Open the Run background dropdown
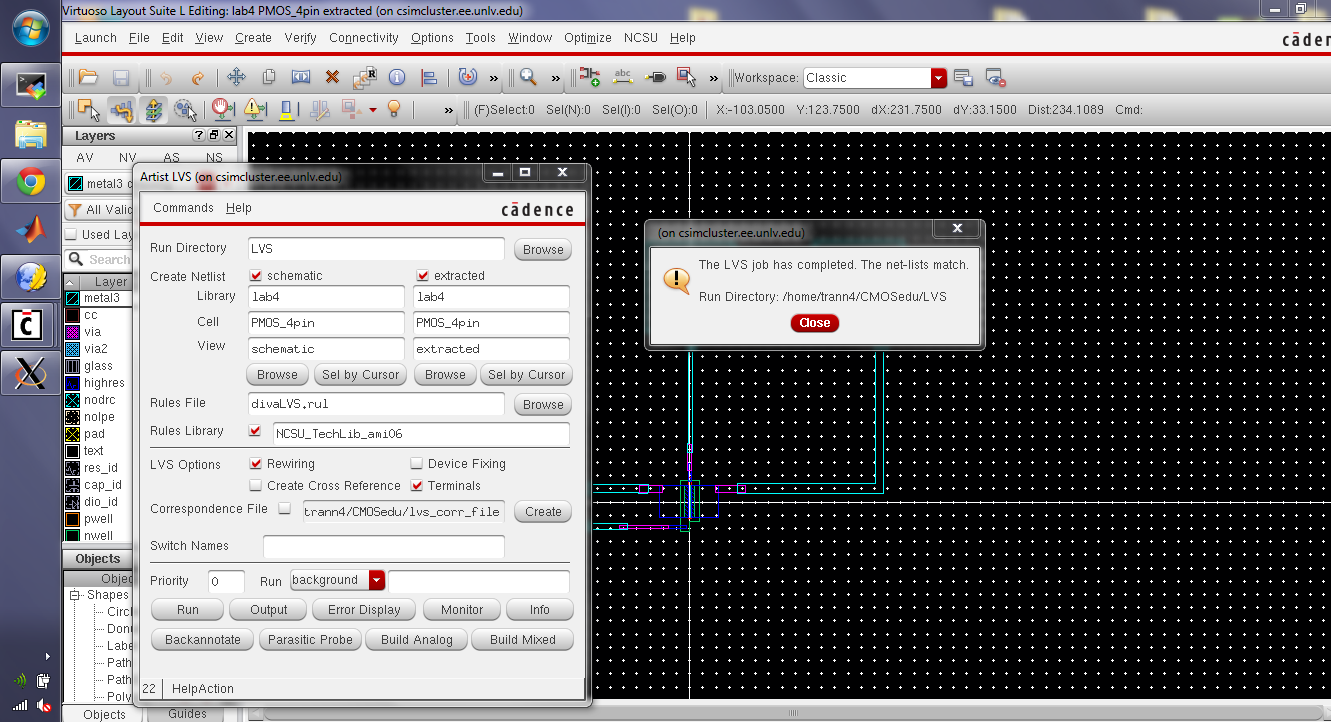The image size is (1331, 722). [x=377, y=580]
